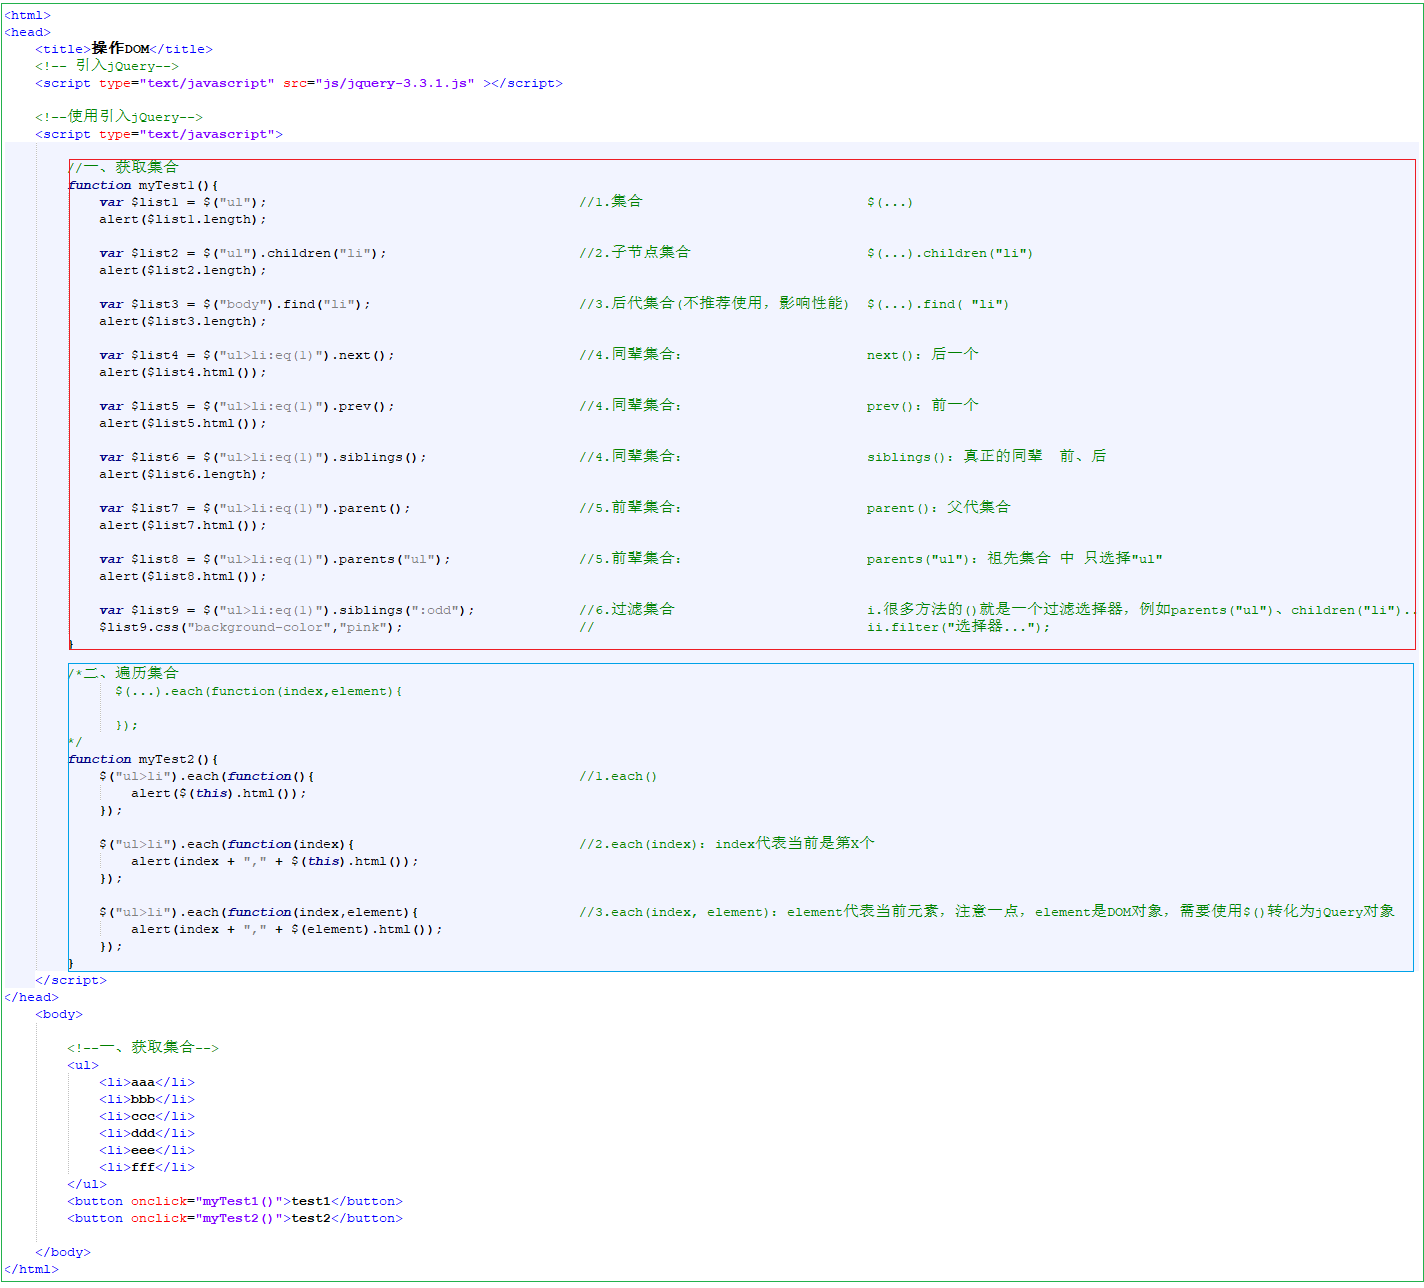Image resolution: width=1424 pixels, height=1288 pixels.
Task: Click the function myTest2() declaration
Action: tap(143, 759)
